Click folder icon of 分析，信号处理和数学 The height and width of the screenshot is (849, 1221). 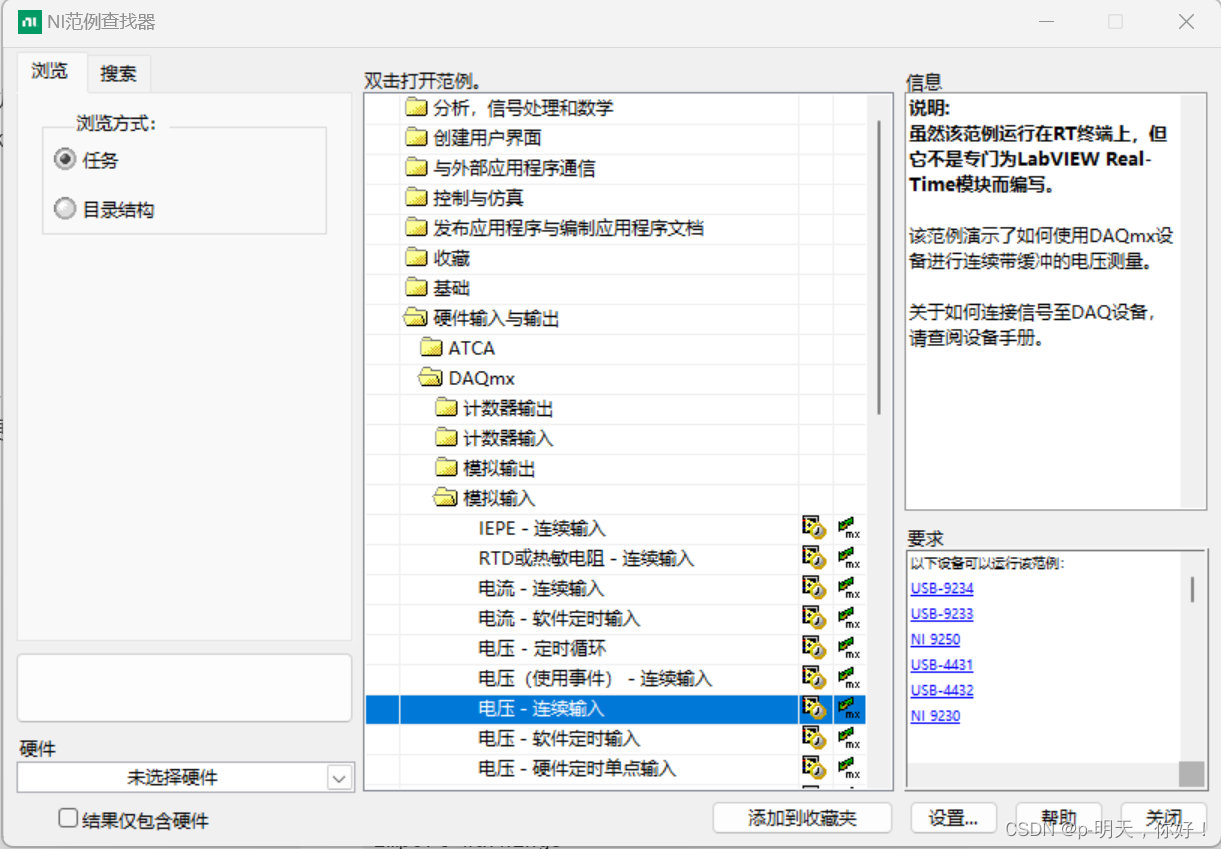[x=416, y=108]
